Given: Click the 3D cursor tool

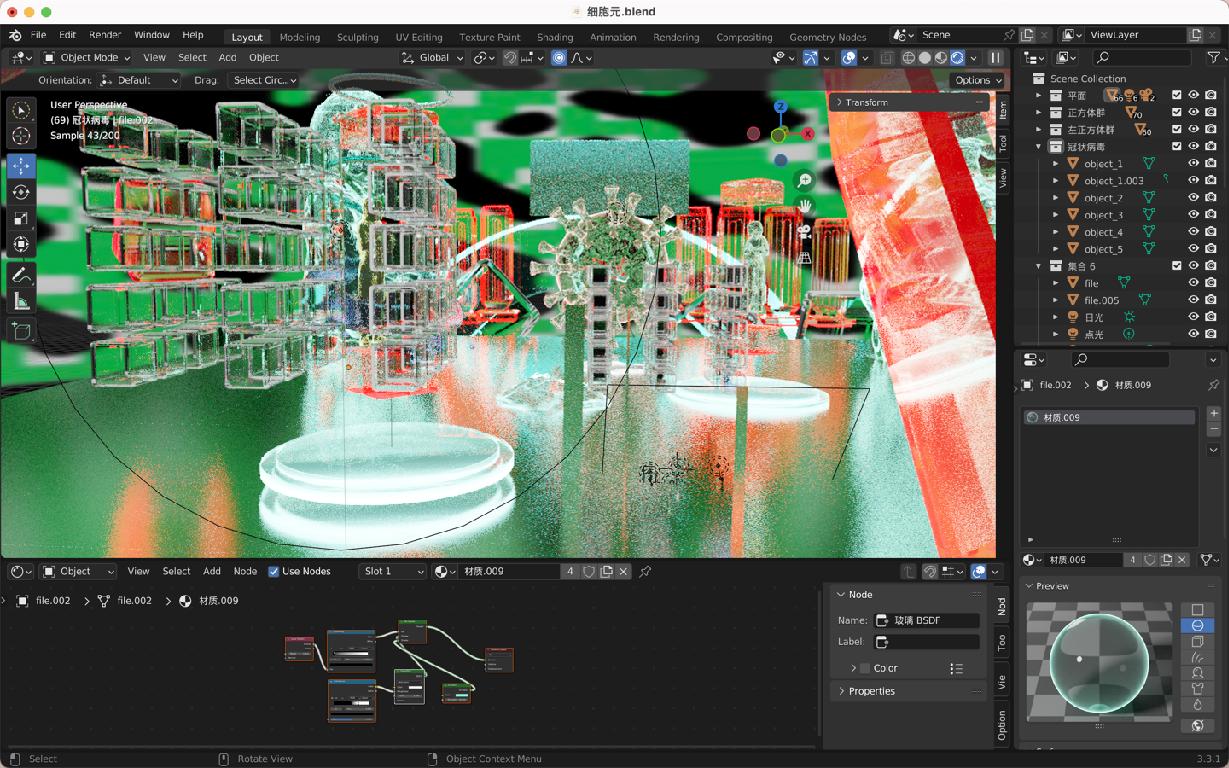Looking at the screenshot, I should [x=21, y=136].
